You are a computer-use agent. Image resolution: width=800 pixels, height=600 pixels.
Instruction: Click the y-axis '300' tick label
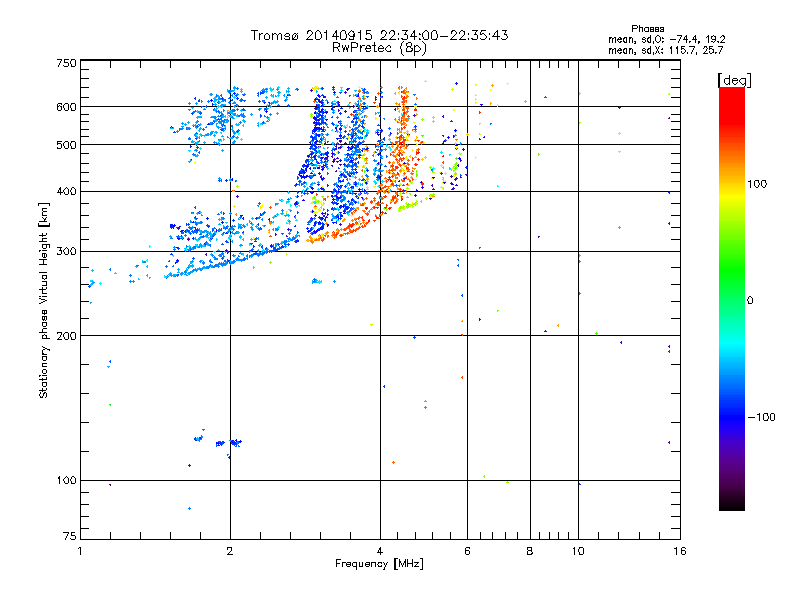[x=67, y=252]
